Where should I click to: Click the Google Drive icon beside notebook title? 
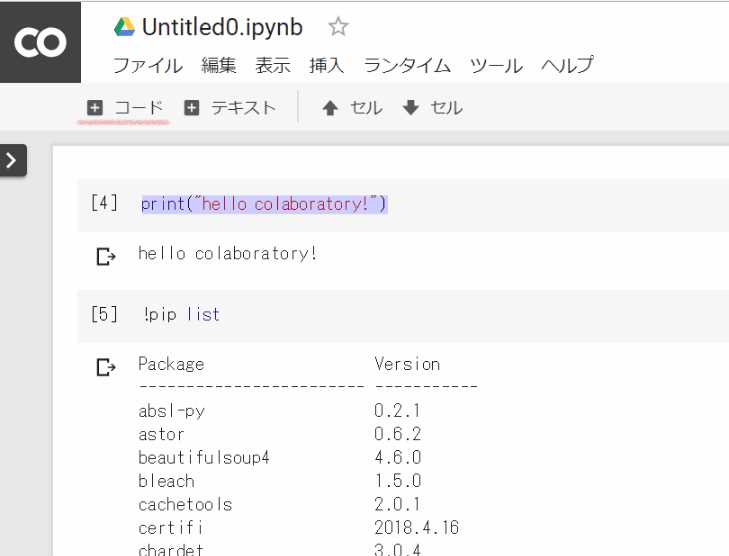pos(124,27)
